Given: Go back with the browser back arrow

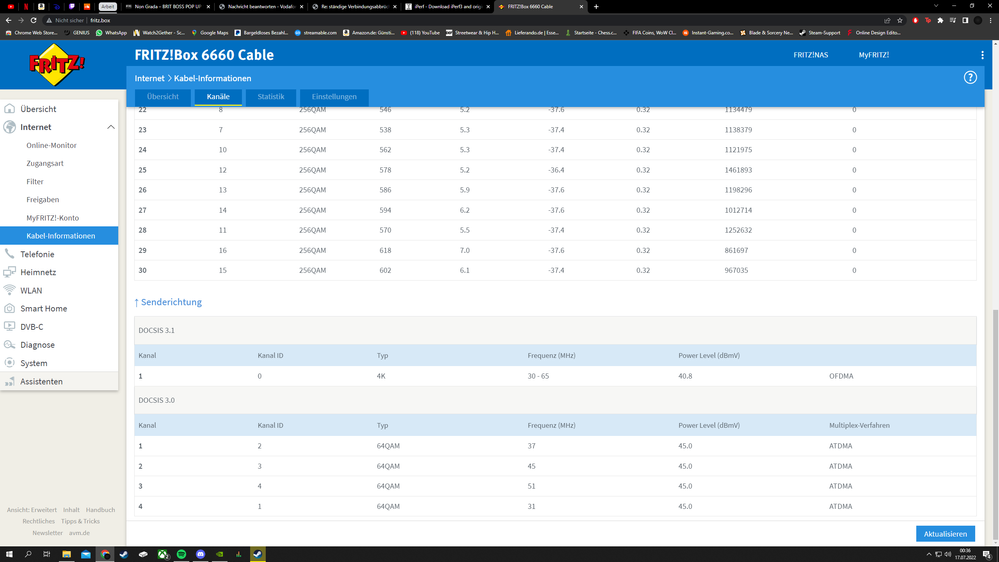Looking at the screenshot, I should pos(8,20).
